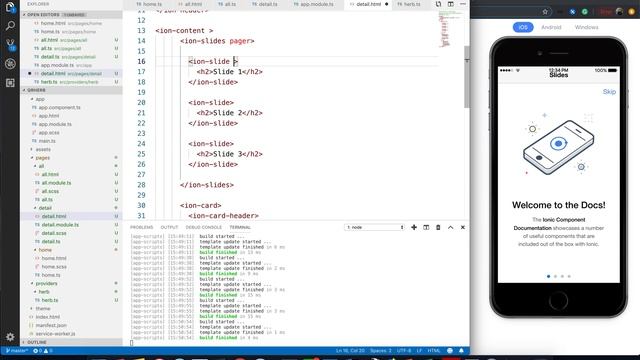Switch to the herb.ts editor tab
The height and width of the screenshot is (360, 640).
click(409, 4)
